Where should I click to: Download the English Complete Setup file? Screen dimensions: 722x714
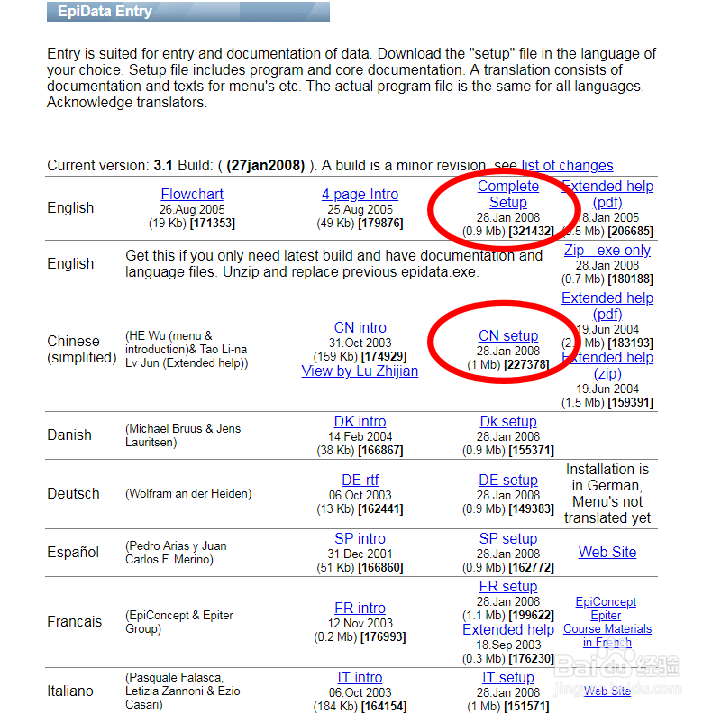pyautogui.click(x=508, y=194)
